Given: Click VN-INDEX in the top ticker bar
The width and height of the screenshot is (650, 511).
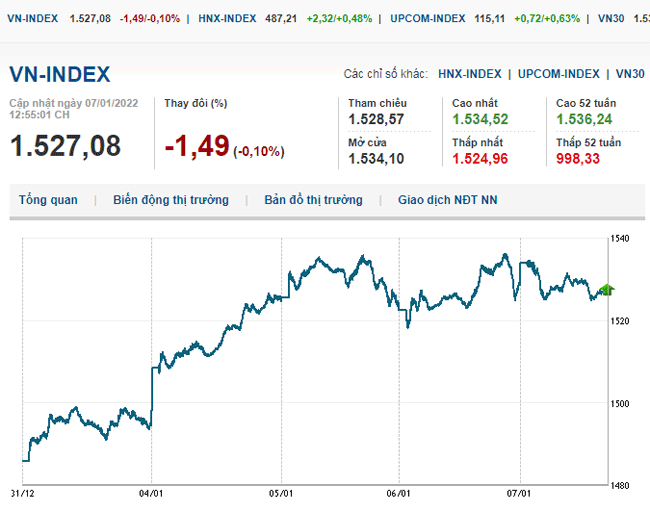Looking at the screenshot, I should 32,18.
